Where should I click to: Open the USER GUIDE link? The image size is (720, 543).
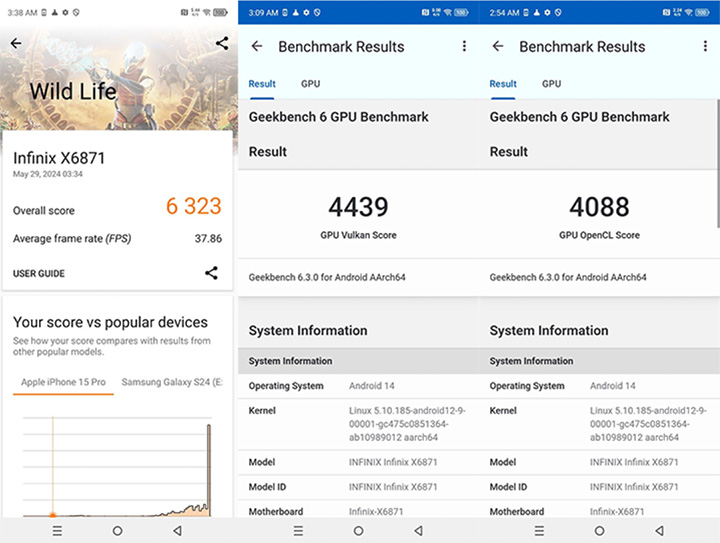pyautogui.click(x=39, y=273)
